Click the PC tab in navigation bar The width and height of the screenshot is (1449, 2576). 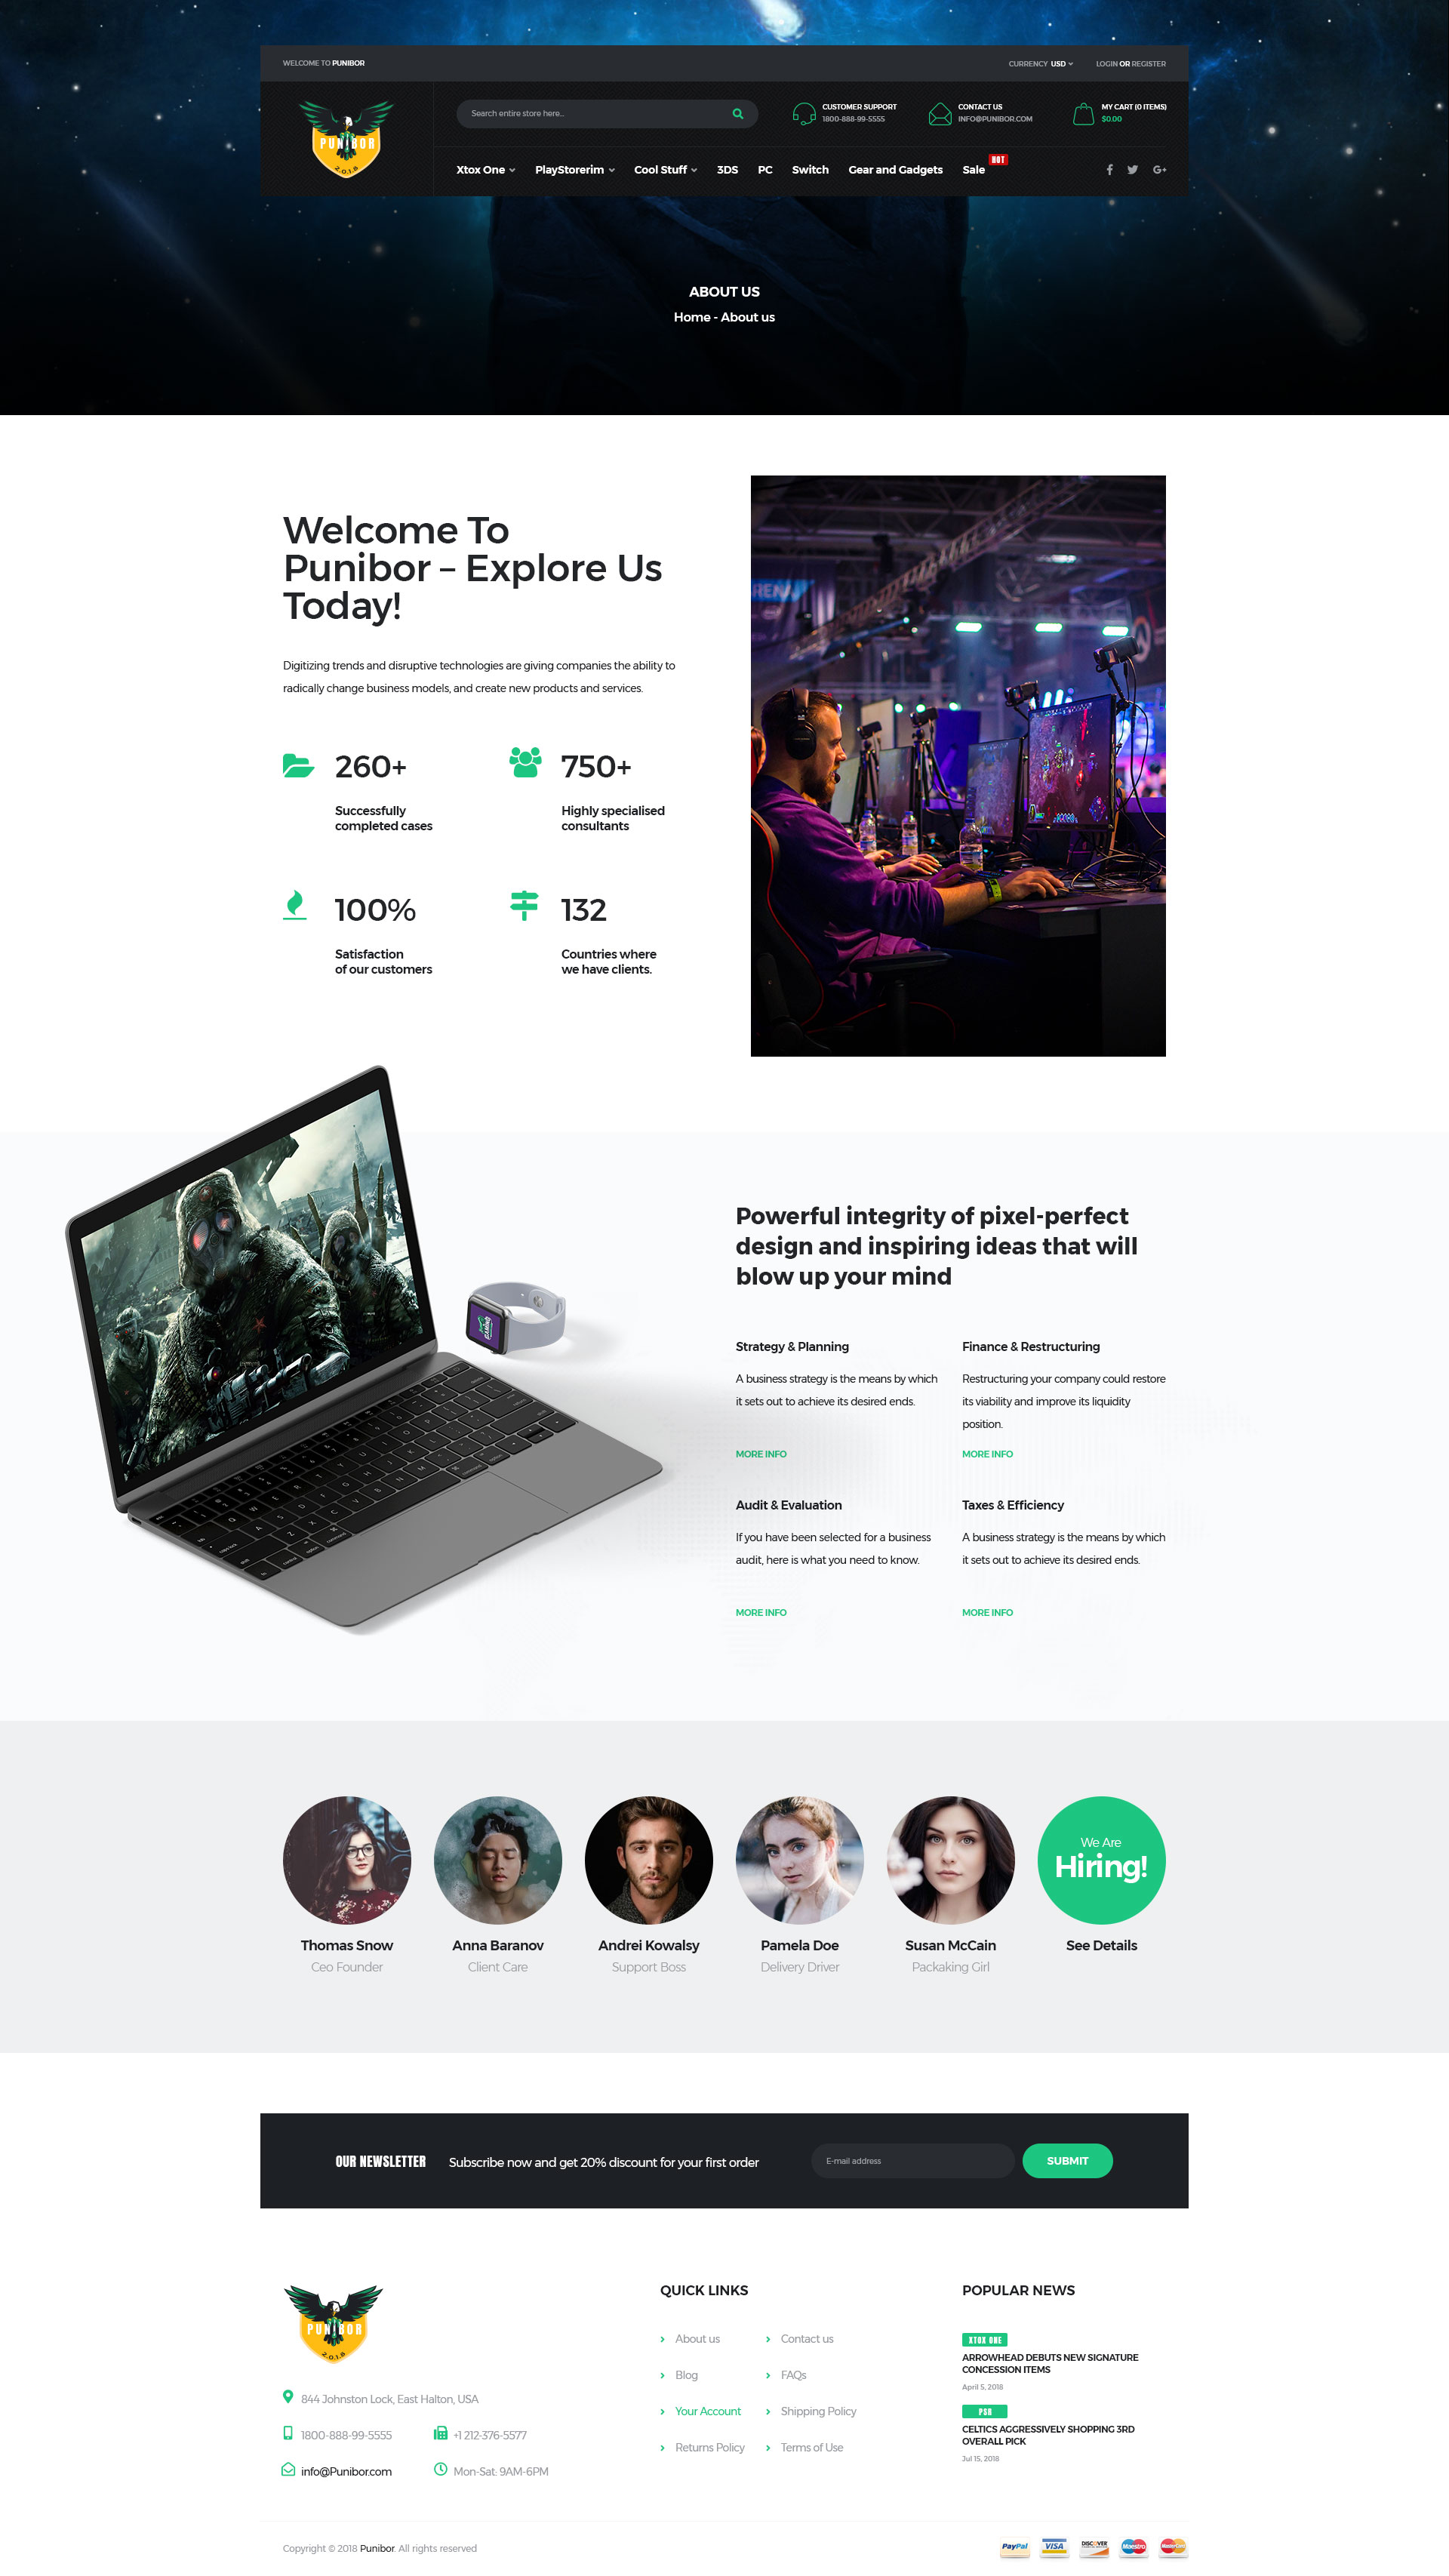tap(764, 170)
